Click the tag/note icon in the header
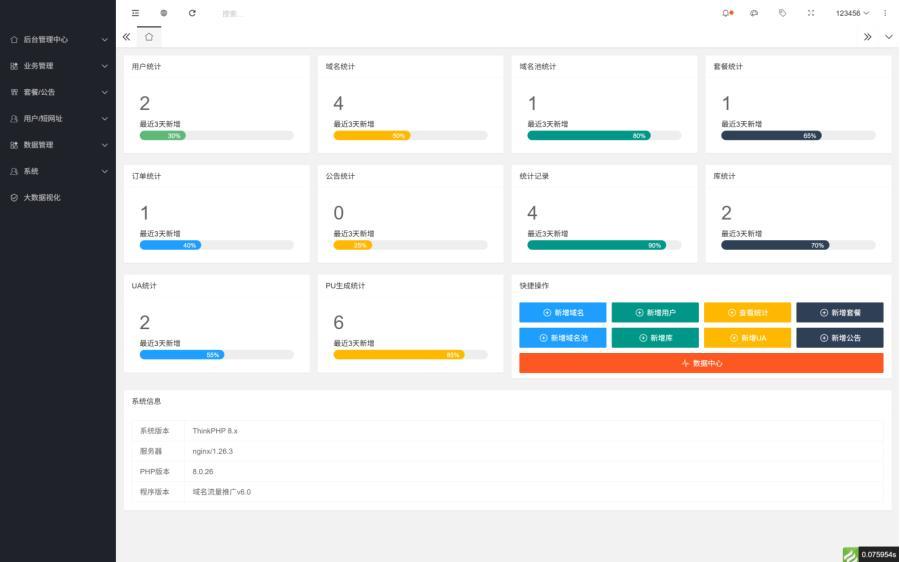Image resolution: width=900 pixels, height=562 pixels. point(782,13)
